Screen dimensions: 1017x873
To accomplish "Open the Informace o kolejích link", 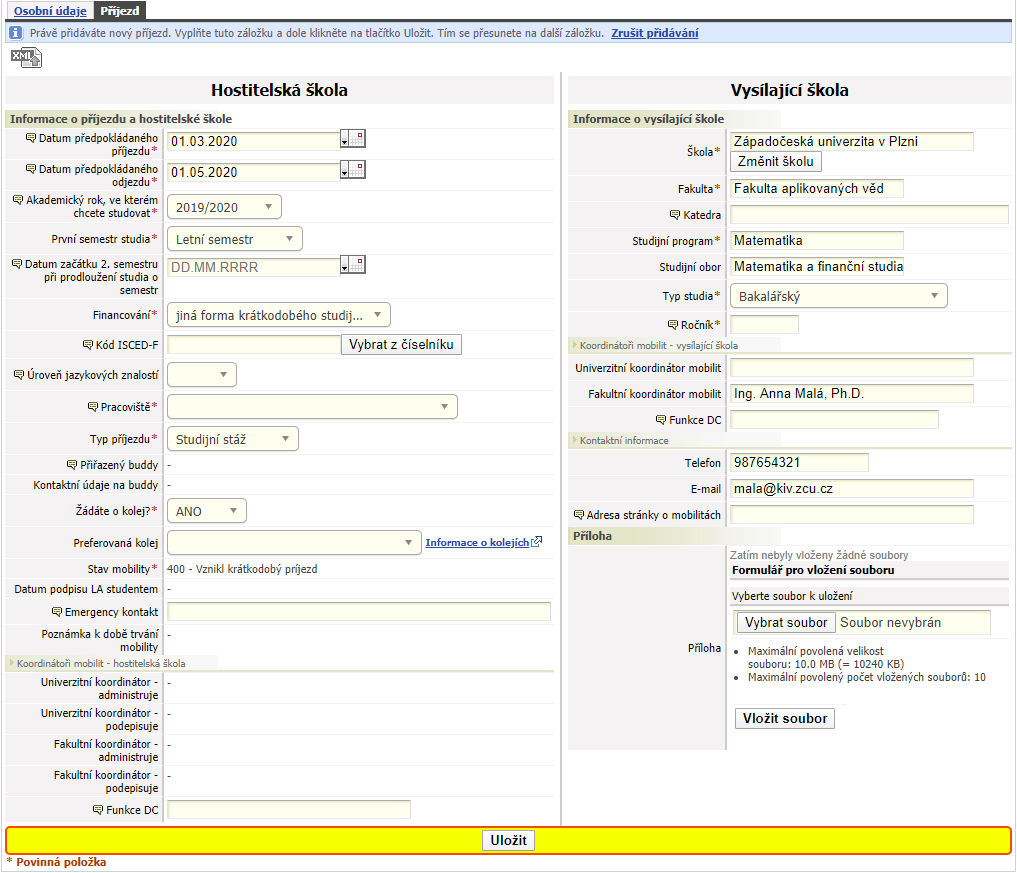I will click(x=477, y=542).
